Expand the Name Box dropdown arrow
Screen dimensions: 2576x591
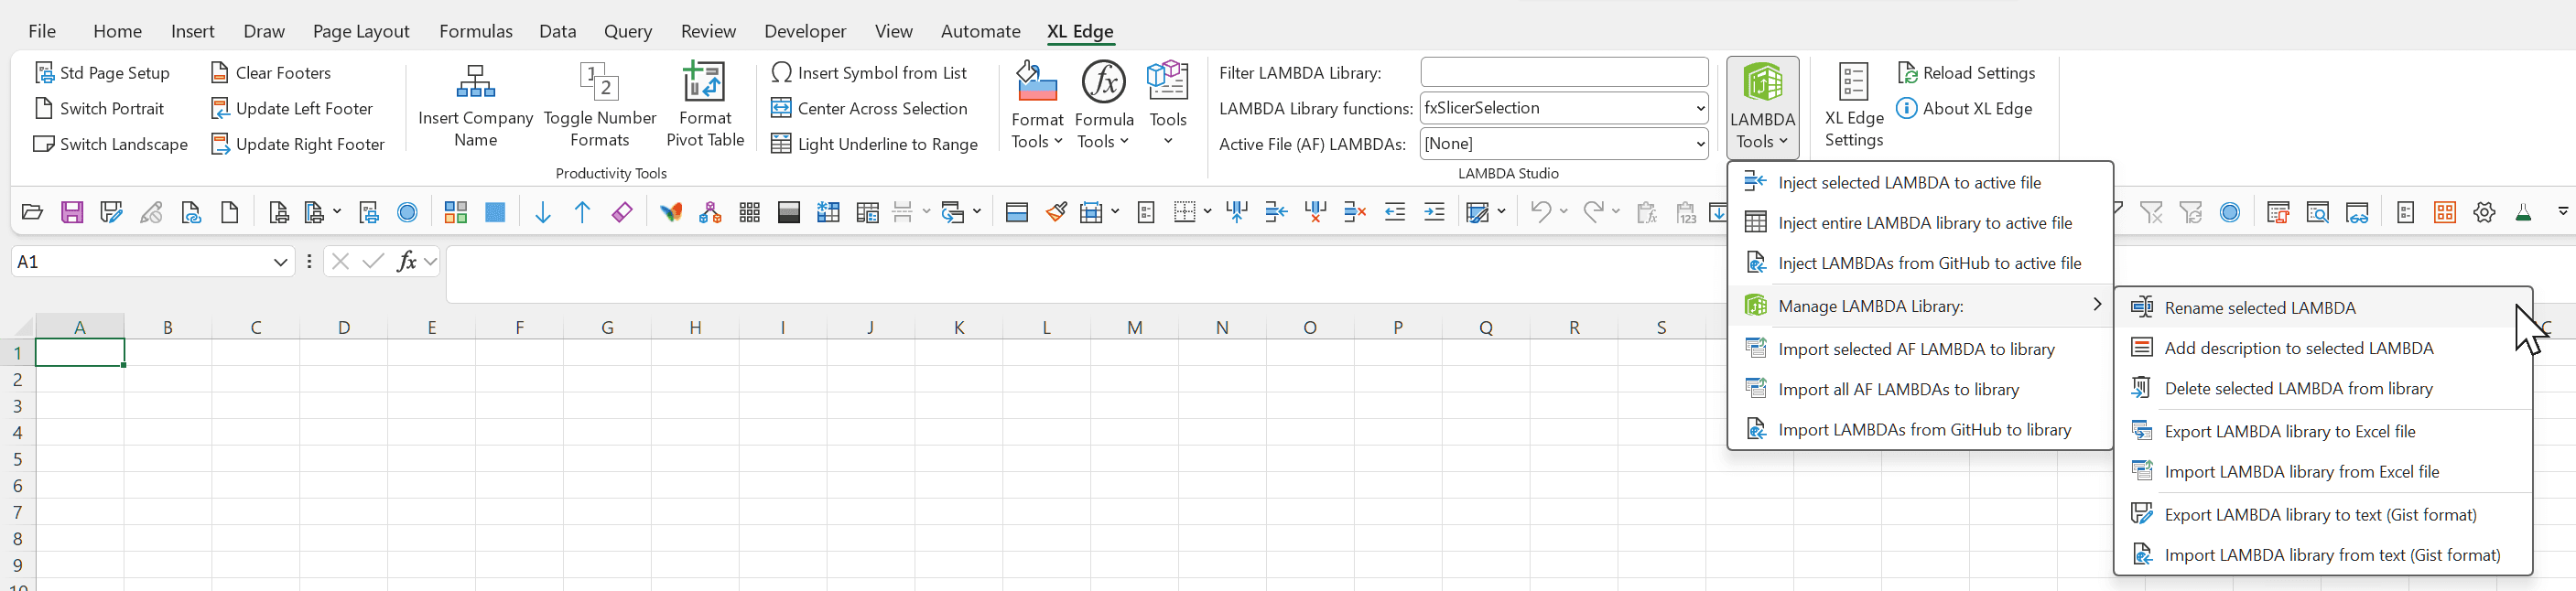[x=280, y=262]
